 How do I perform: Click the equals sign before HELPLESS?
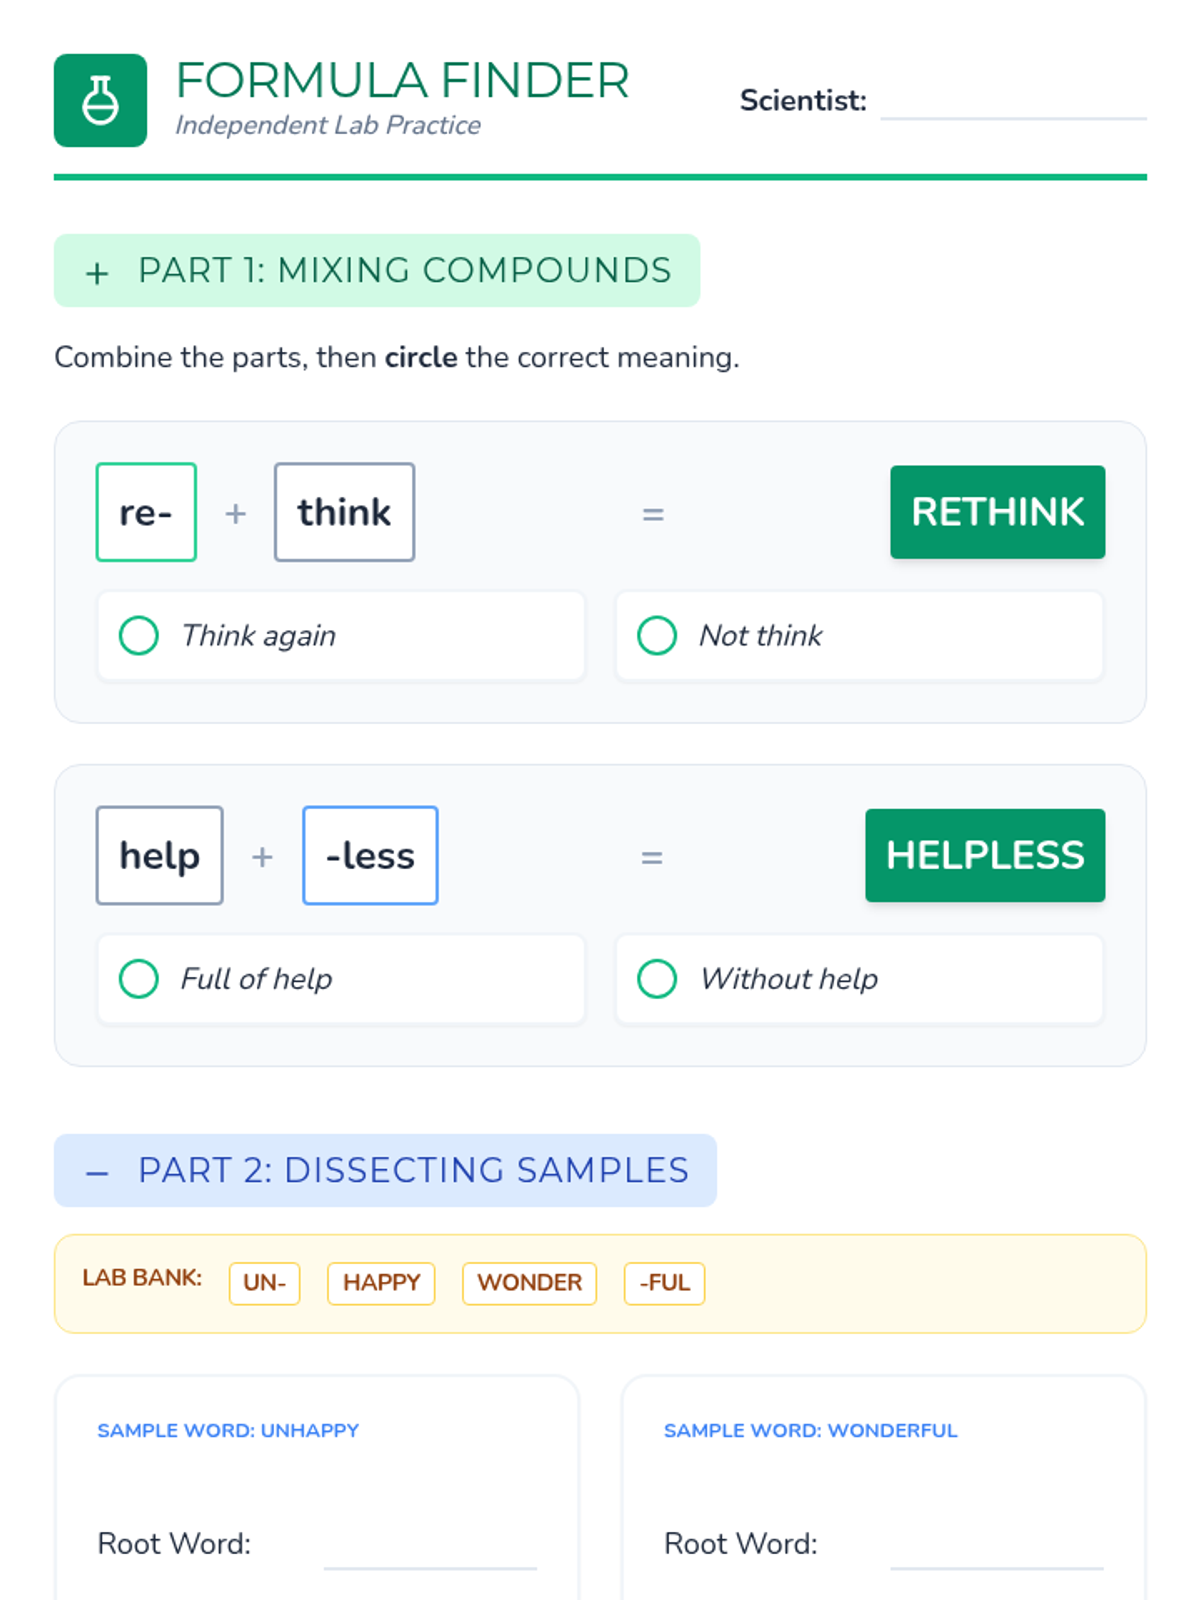(x=652, y=857)
